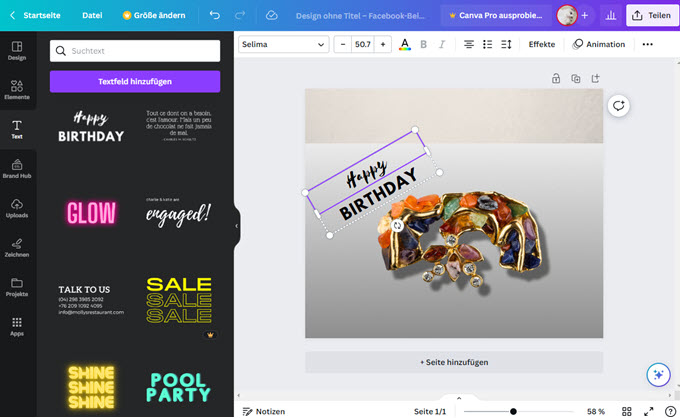Select the SALE SALE SALE template

(x=179, y=300)
